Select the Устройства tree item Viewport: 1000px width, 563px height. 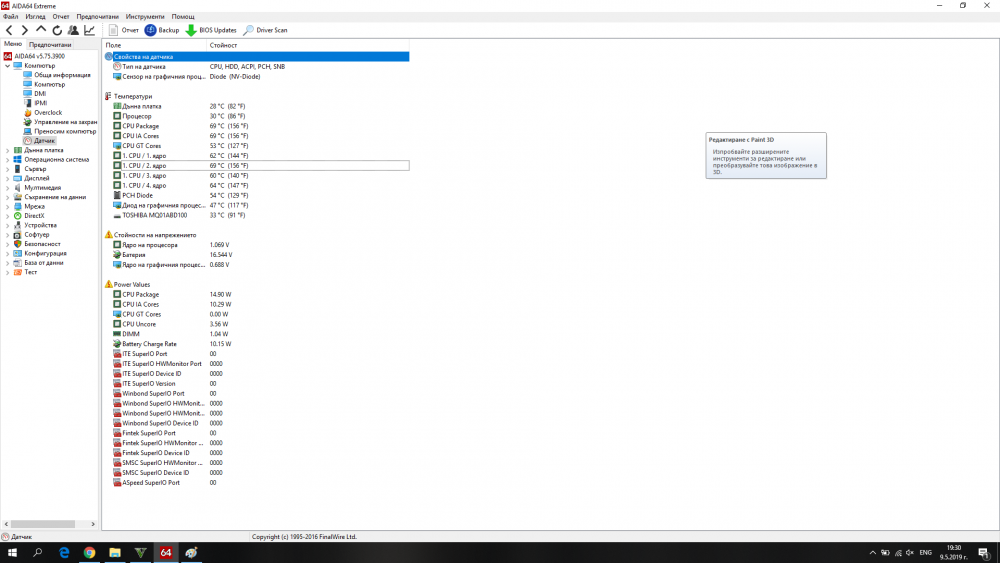[x=35, y=225]
